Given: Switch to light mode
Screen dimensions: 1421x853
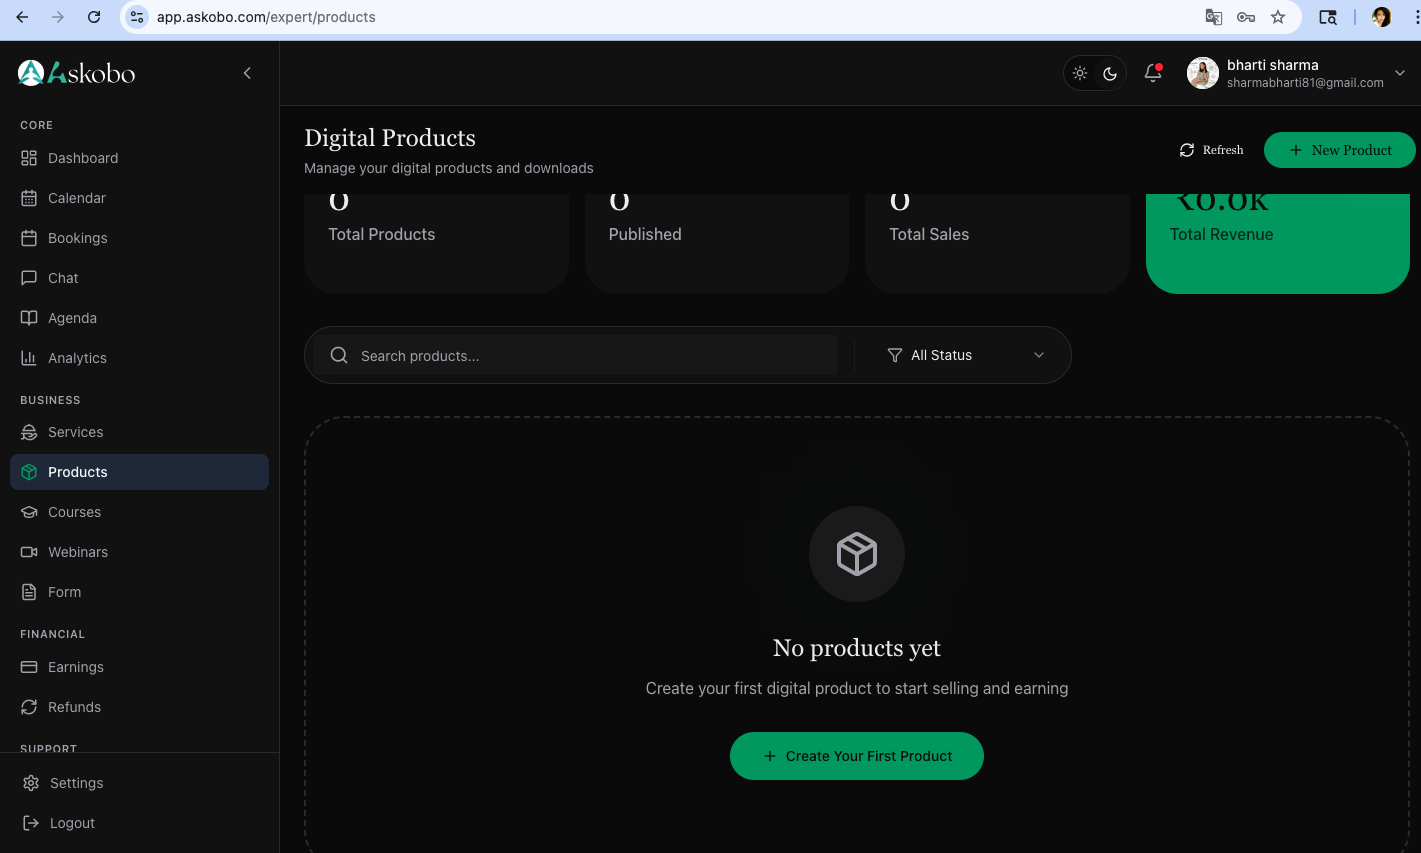Looking at the screenshot, I should point(1080,73).
